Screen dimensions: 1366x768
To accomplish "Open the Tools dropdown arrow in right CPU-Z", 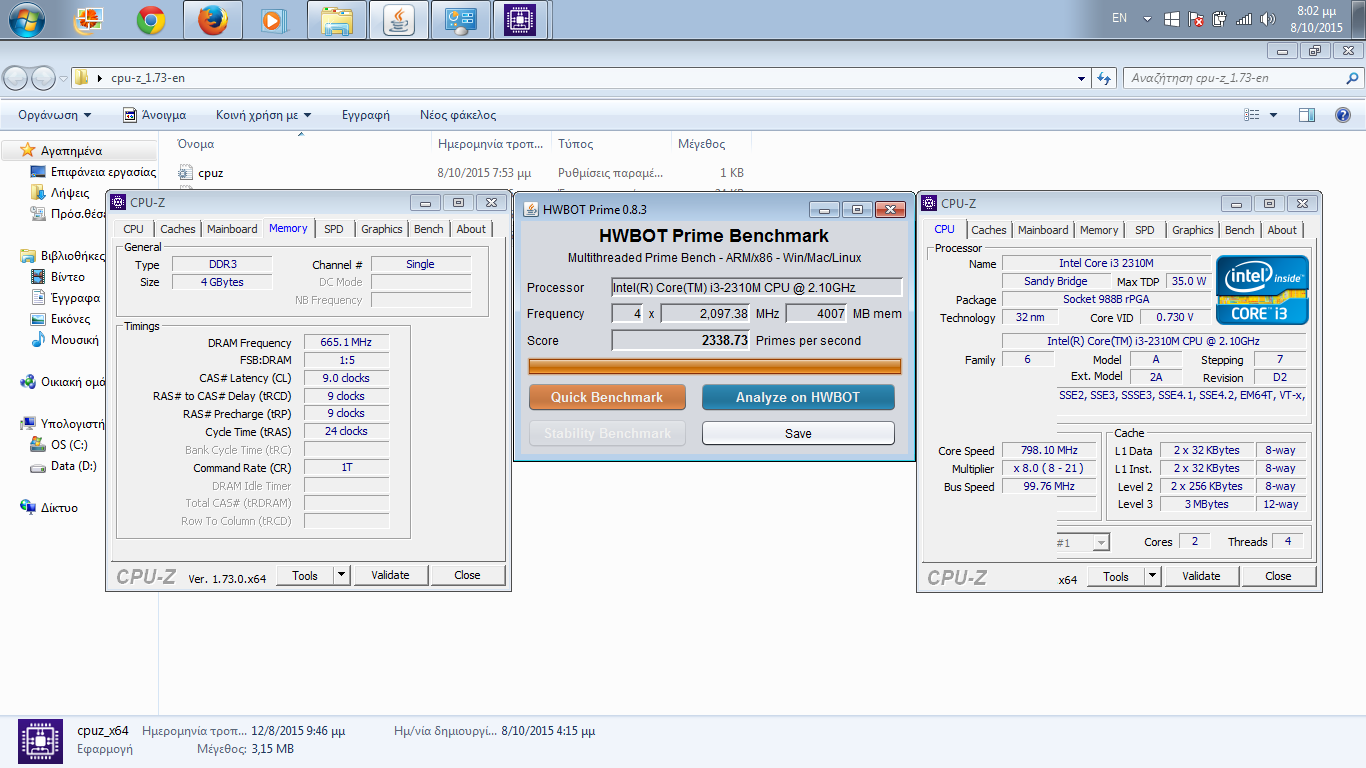I will pos(1152,576).
